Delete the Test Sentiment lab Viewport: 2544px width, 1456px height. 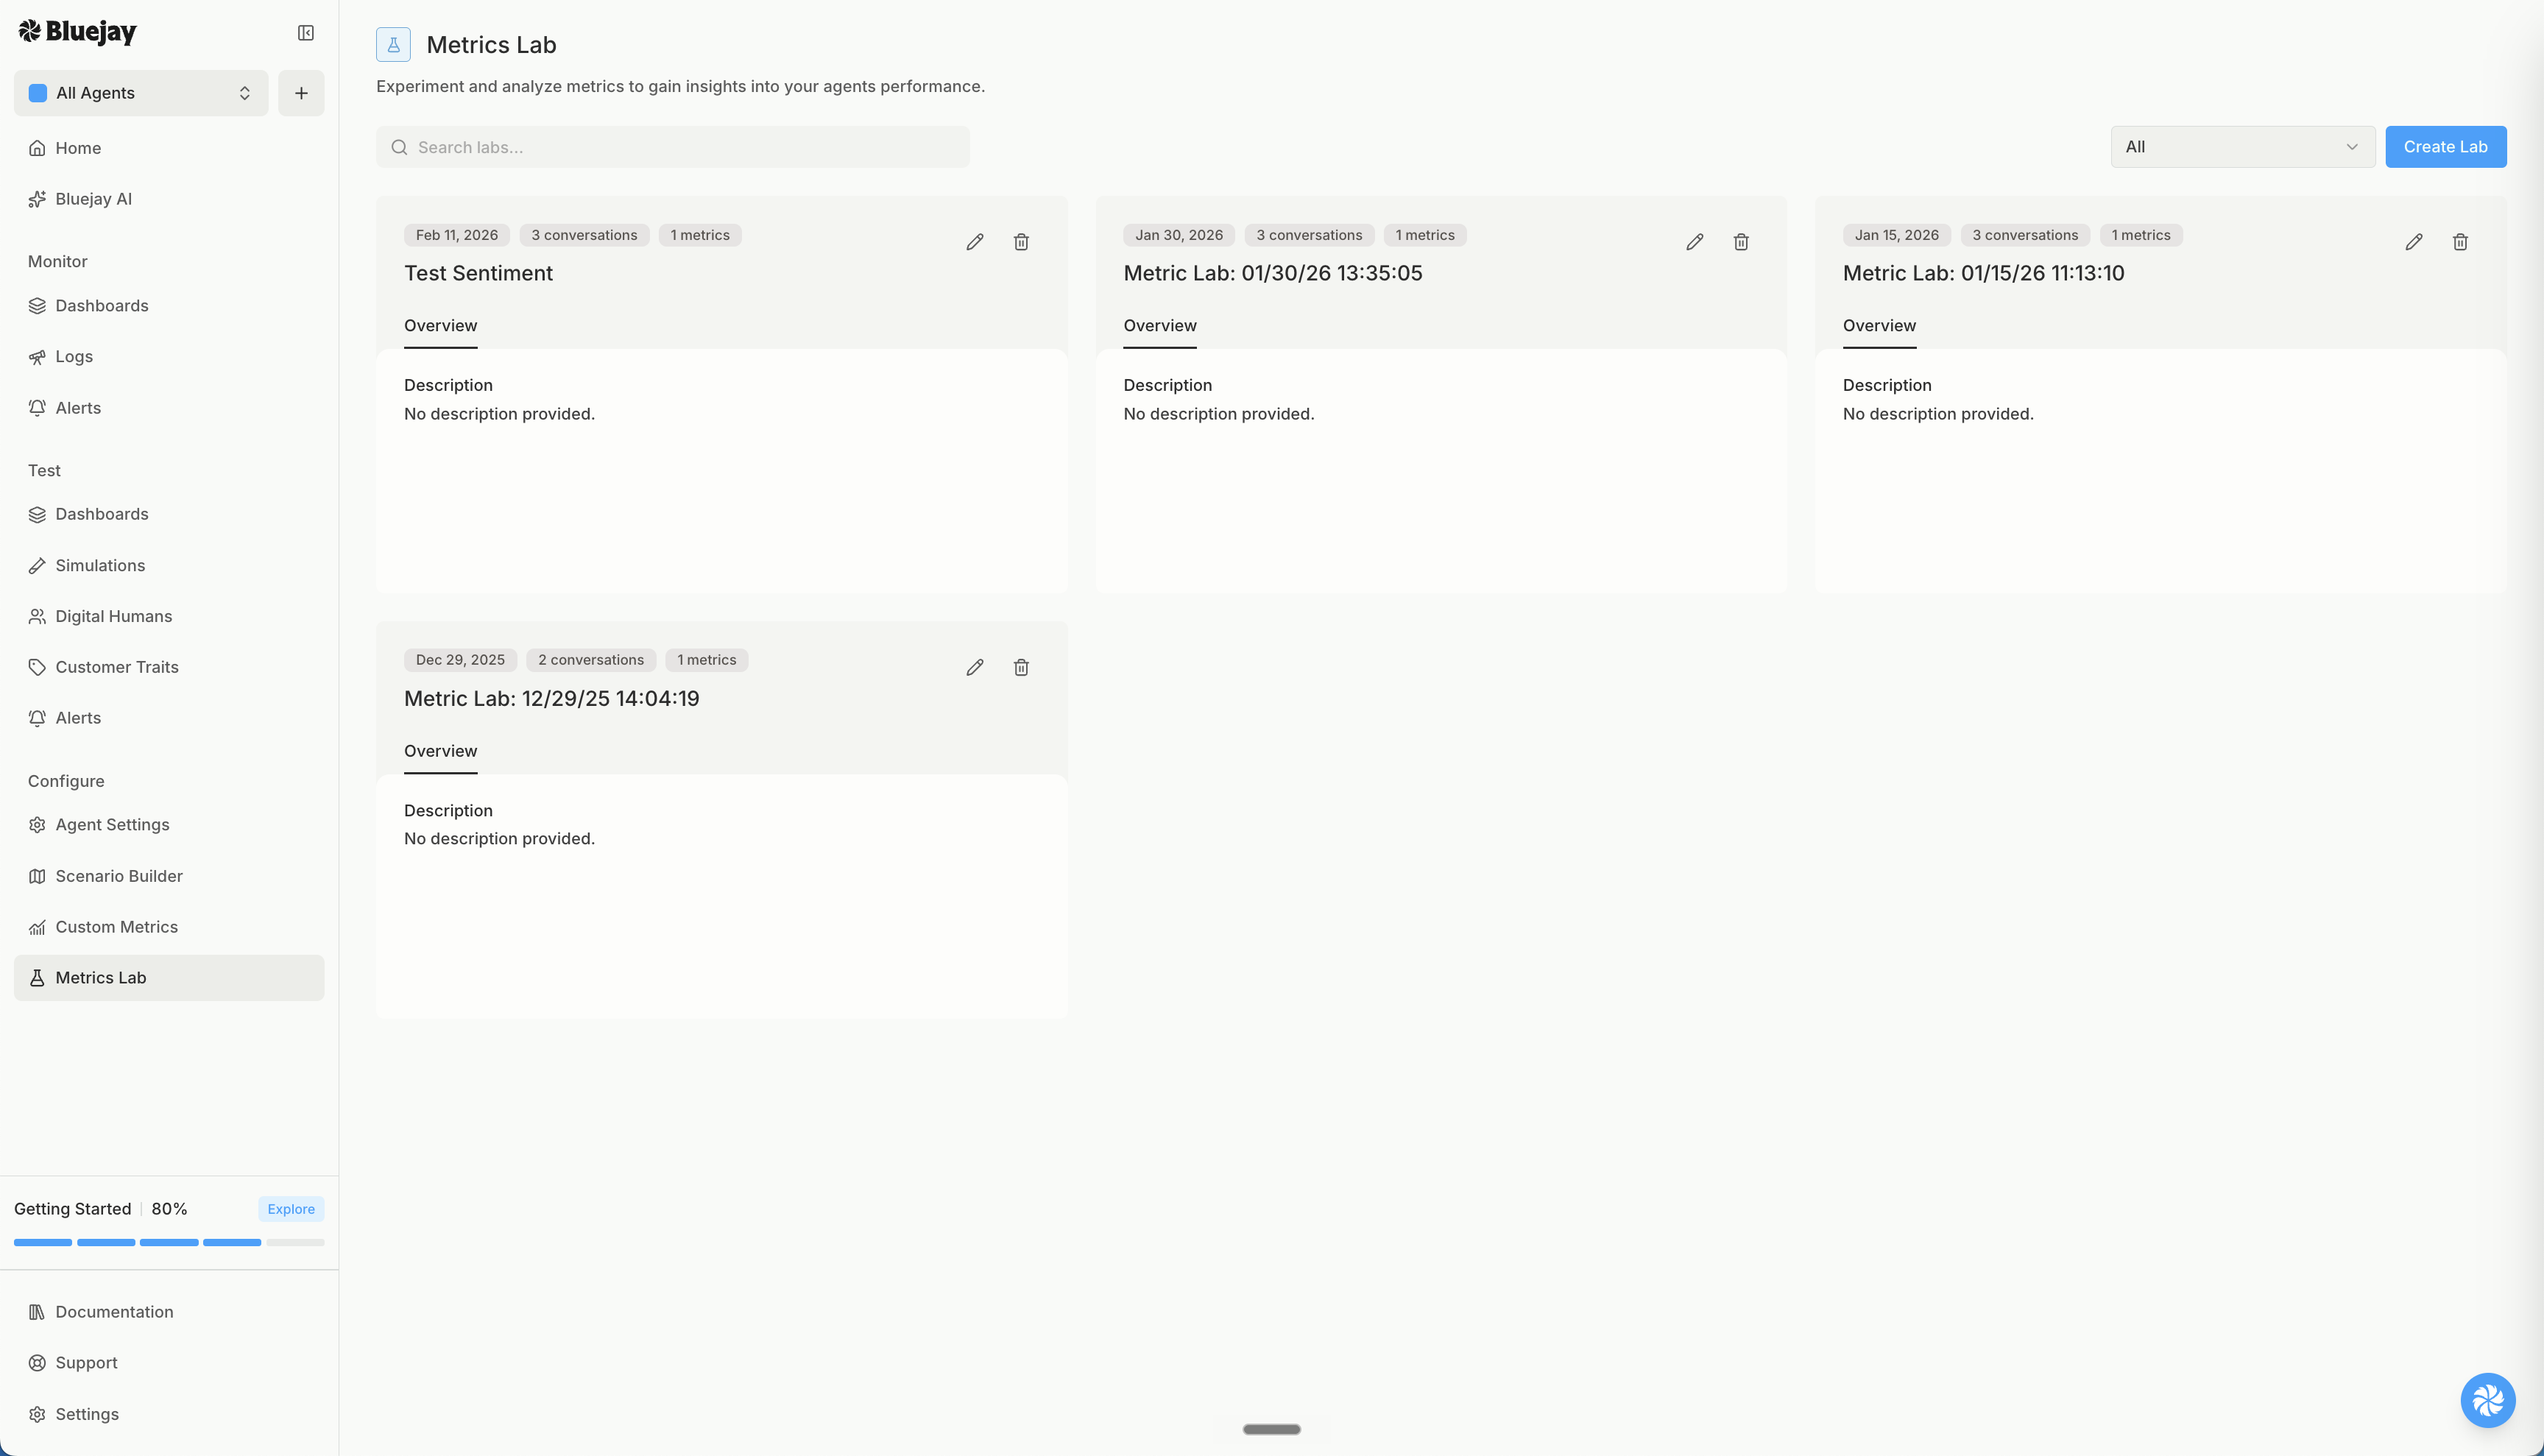[1021, 242]
